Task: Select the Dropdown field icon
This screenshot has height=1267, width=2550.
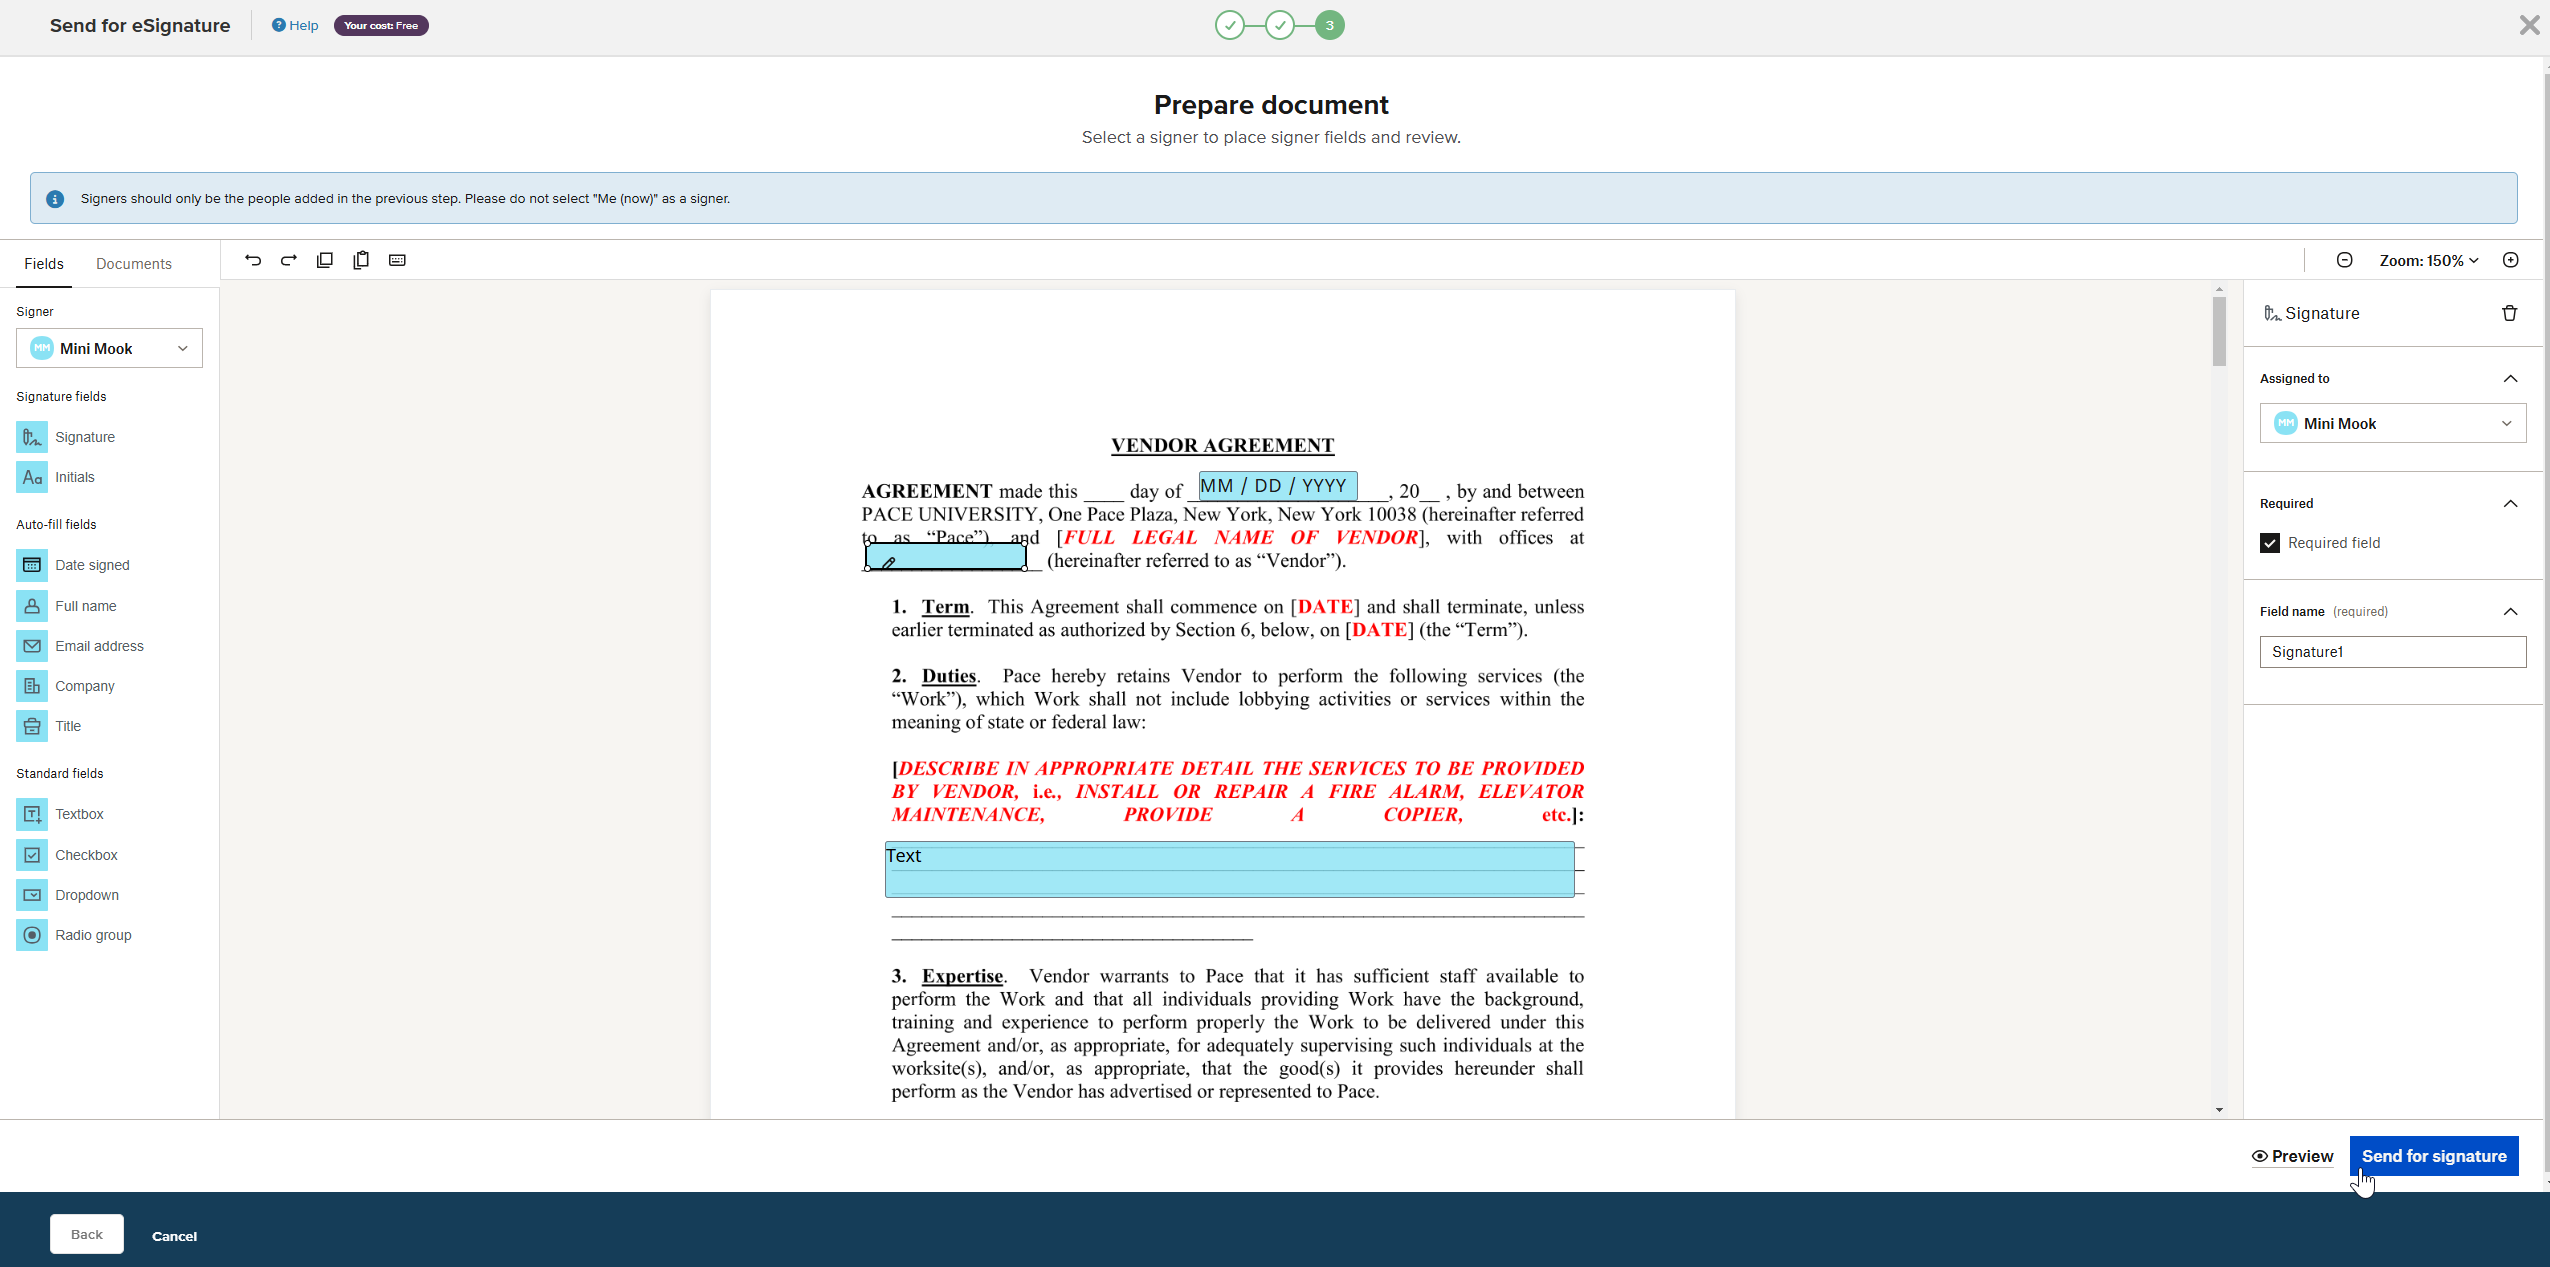Action: click(32, 895)
